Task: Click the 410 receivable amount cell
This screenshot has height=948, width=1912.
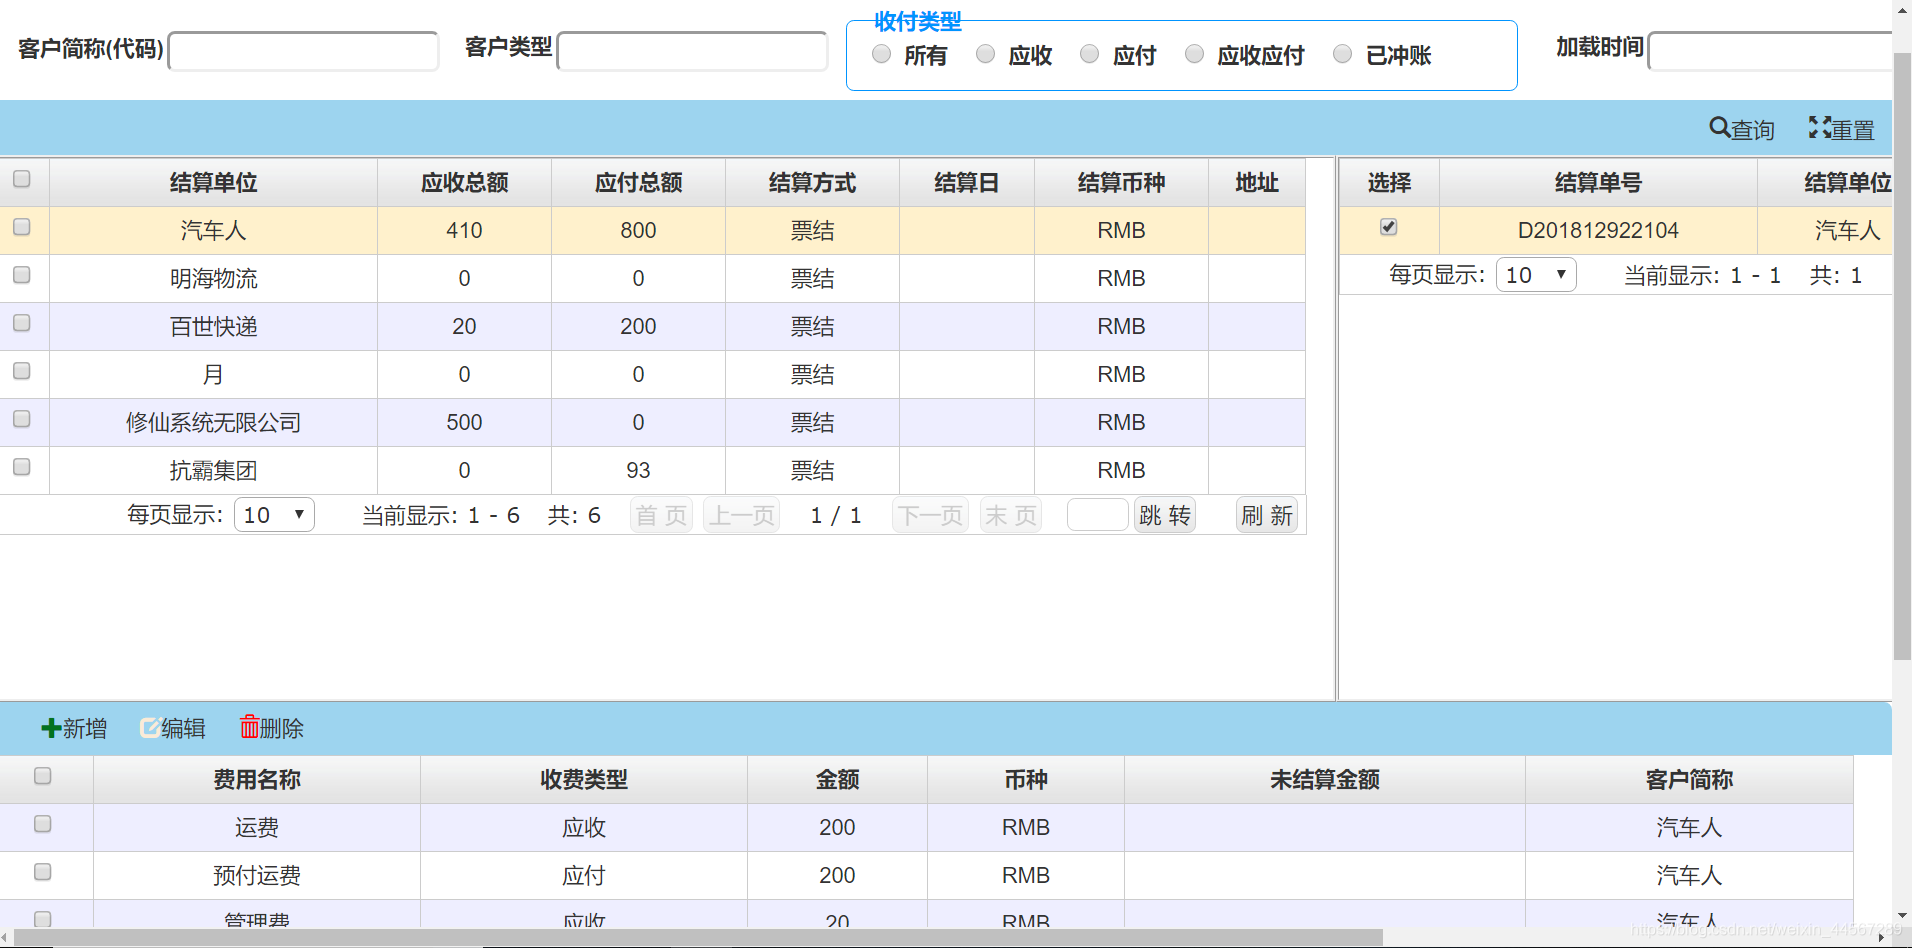Action: click(x=464, y=230)
